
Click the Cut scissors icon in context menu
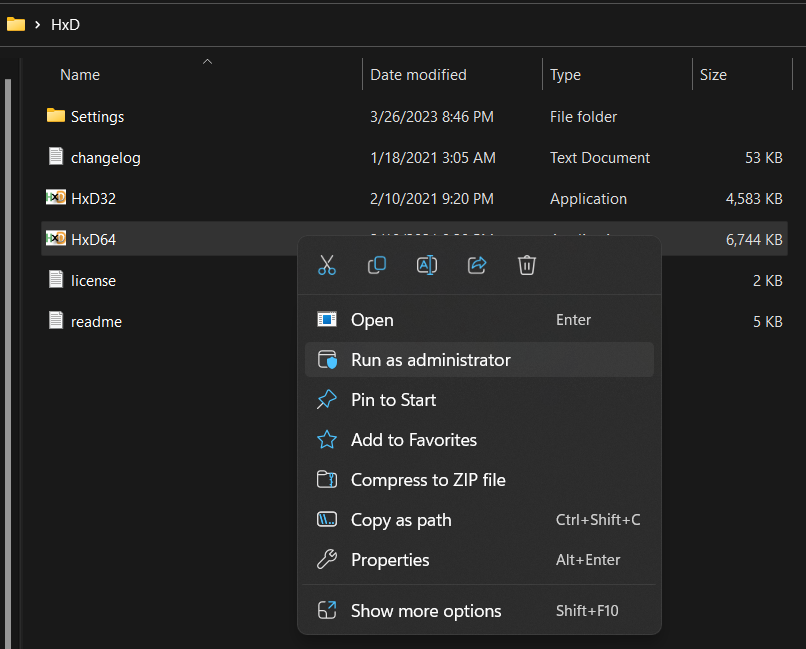[327, 265]
